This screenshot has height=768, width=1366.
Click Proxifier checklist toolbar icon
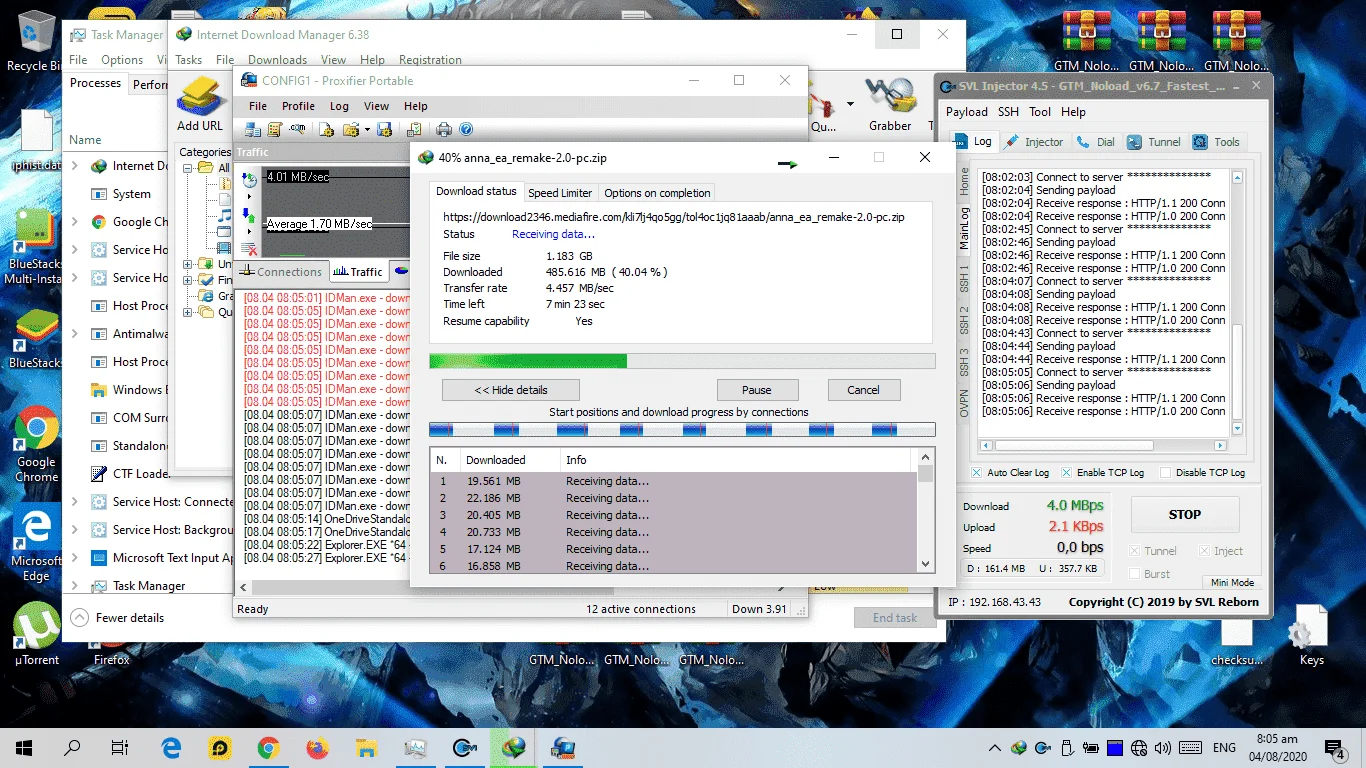pyautogui.click(x=414, y=129)
